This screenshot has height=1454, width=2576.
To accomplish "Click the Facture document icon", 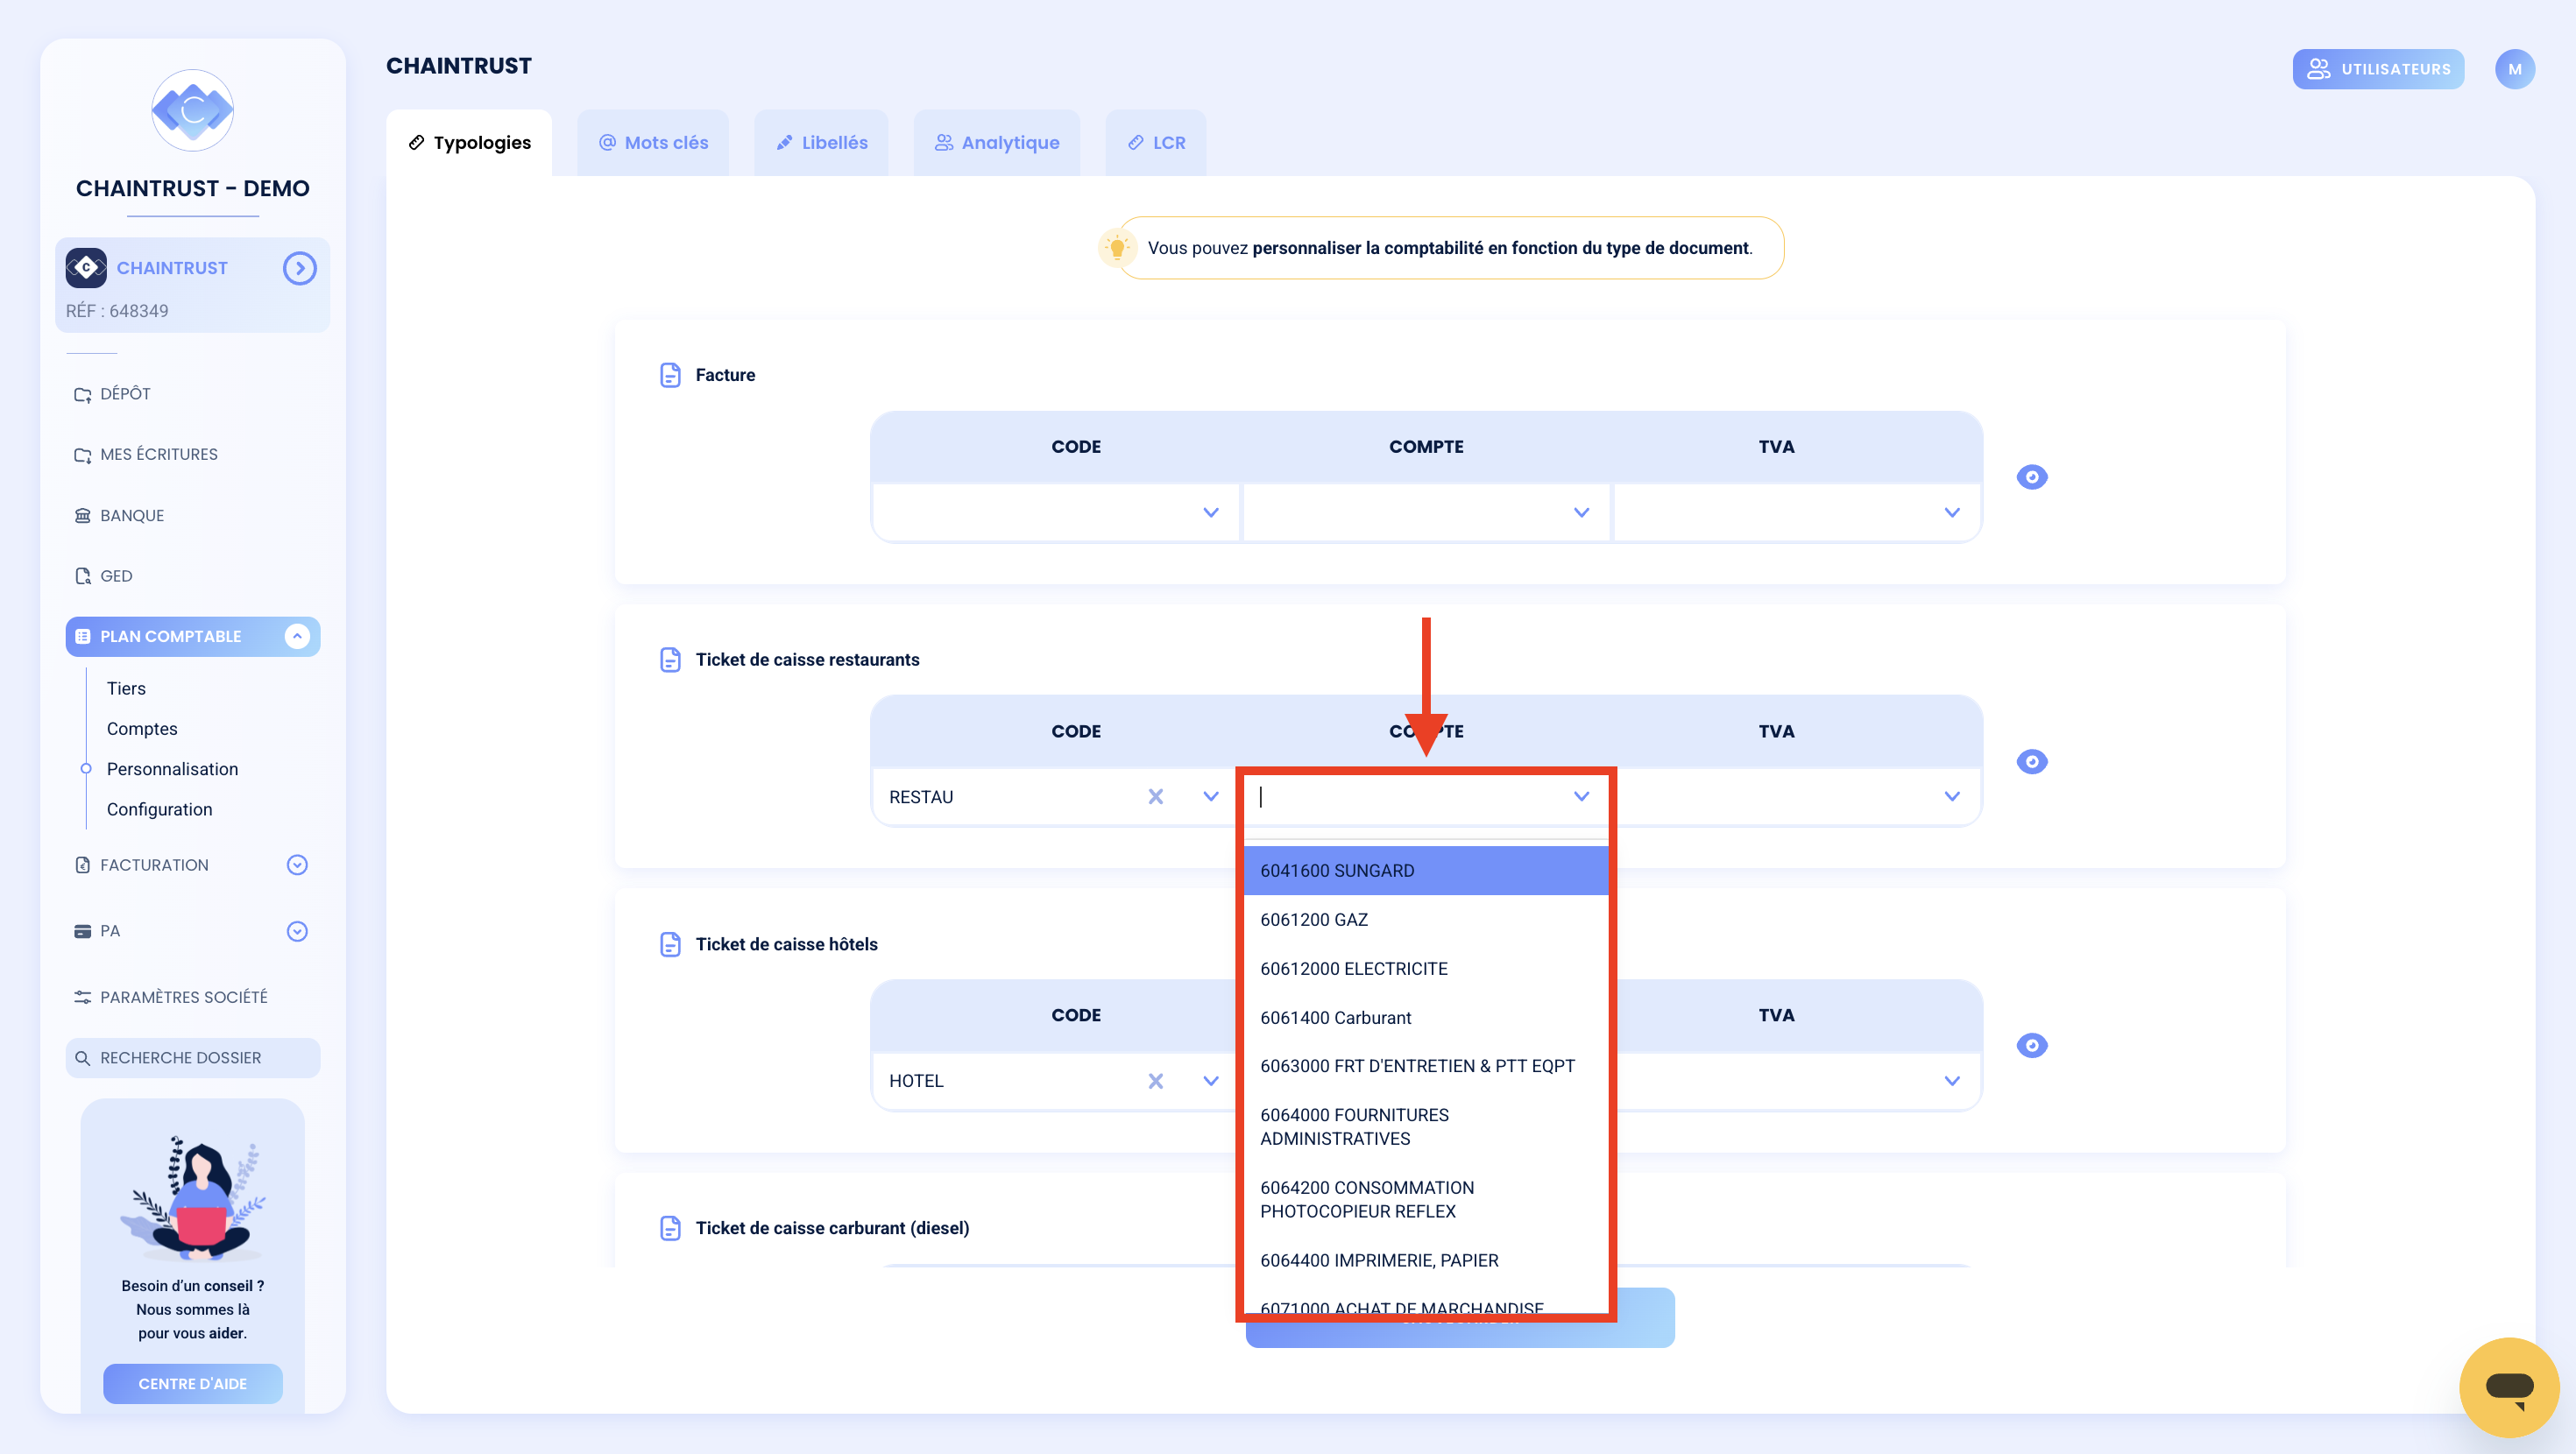I will [670, 375].
